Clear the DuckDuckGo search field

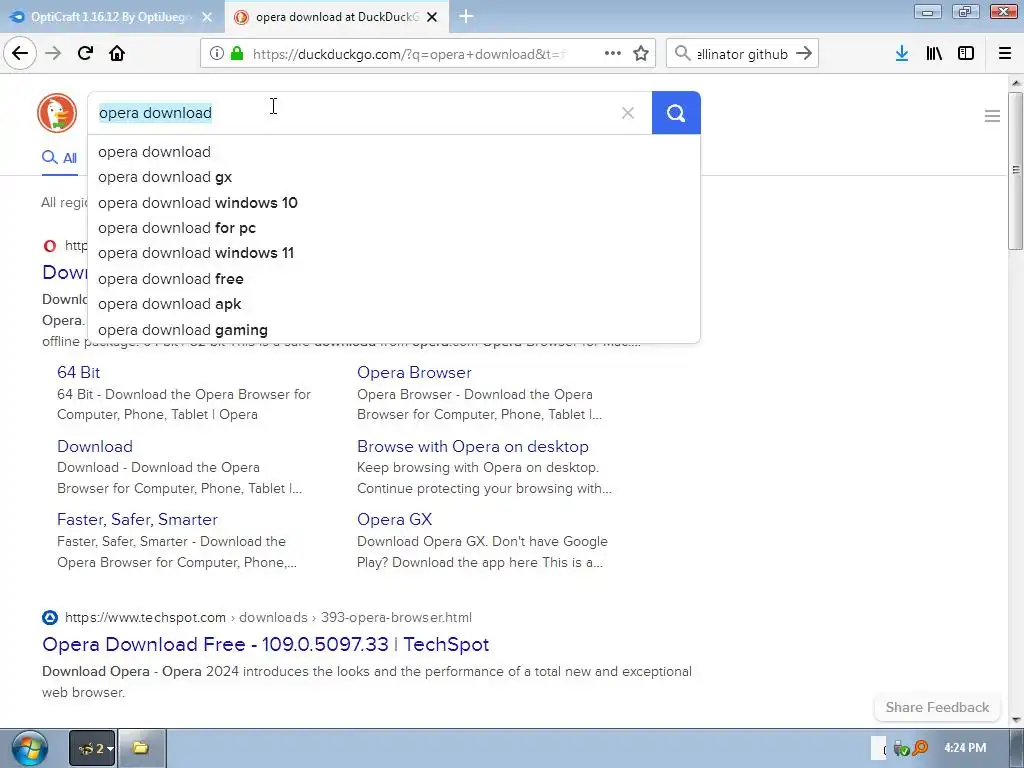[628, 113]
